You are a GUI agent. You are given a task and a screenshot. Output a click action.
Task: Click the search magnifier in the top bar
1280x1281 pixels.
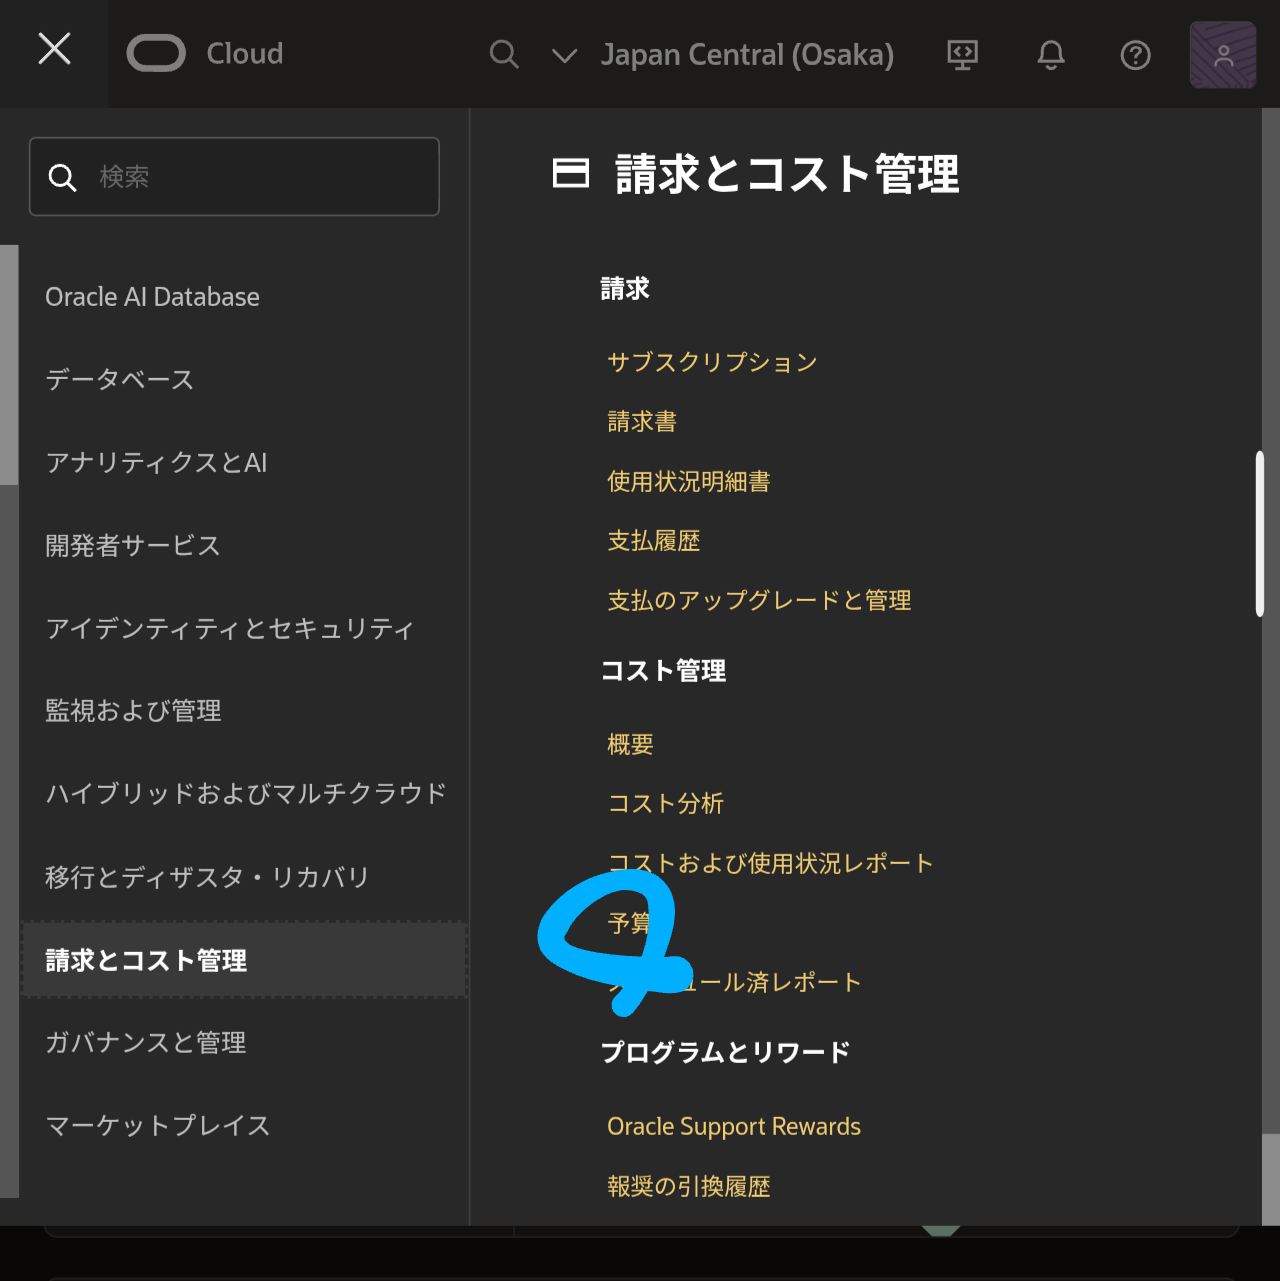tap(504, 55)
